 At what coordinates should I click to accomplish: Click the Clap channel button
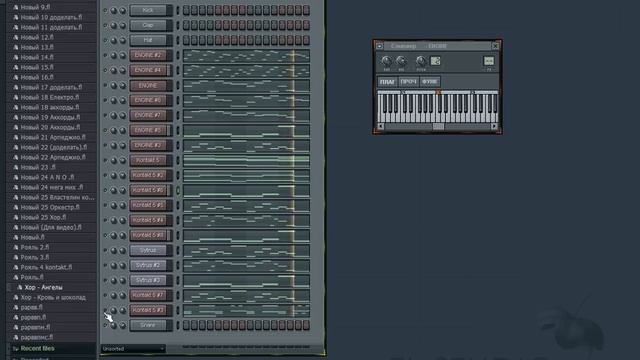click(x=148, y=25)
